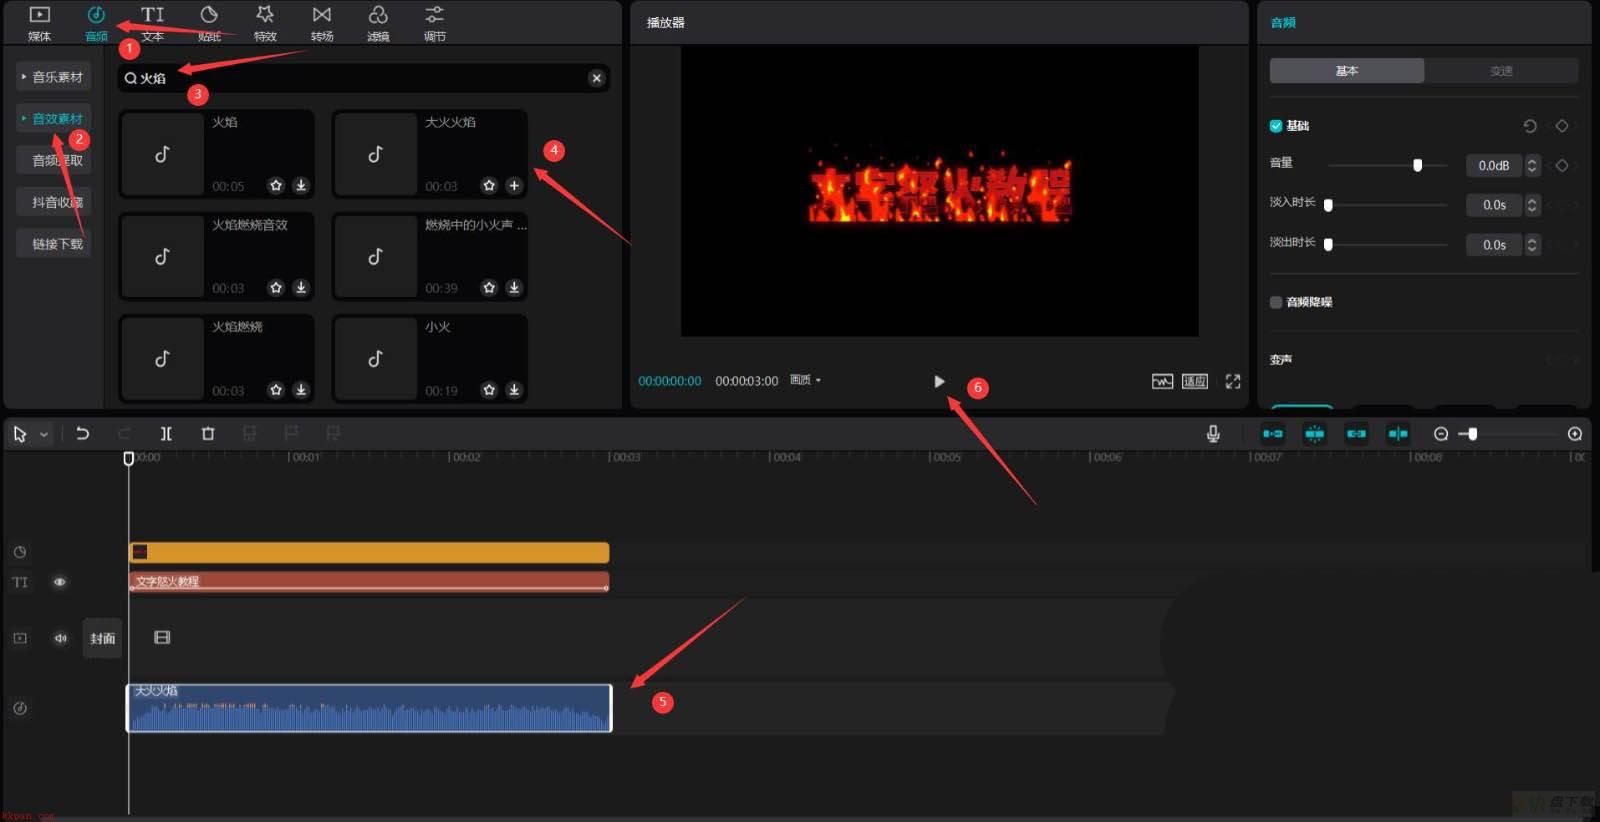This screenshot has width=1600, height=822.
Task: Open the 滤镜 filters tab
Action: click(378, 23)
